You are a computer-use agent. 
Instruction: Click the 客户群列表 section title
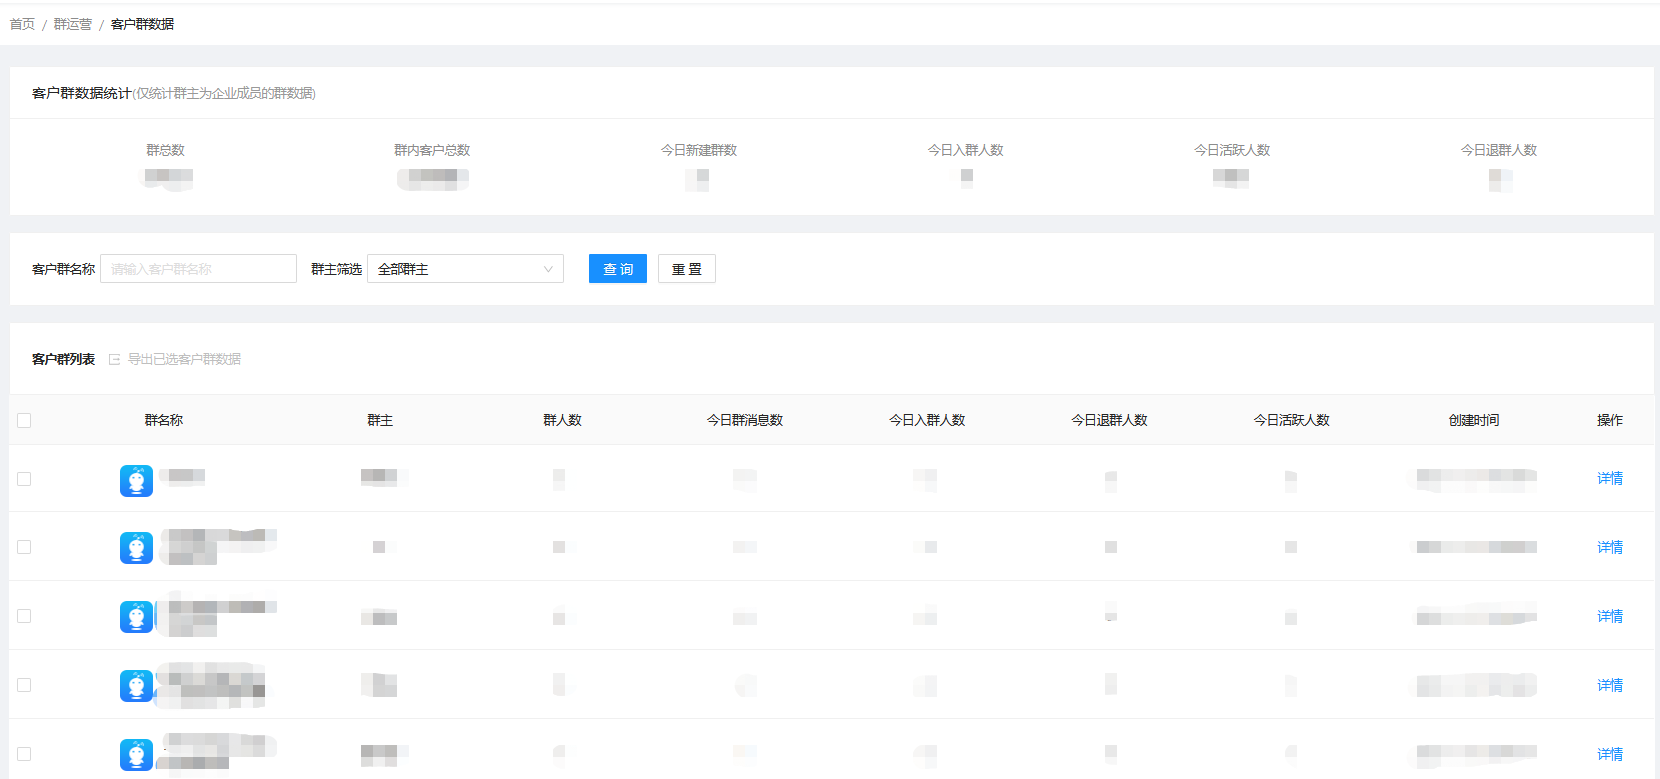63,359
